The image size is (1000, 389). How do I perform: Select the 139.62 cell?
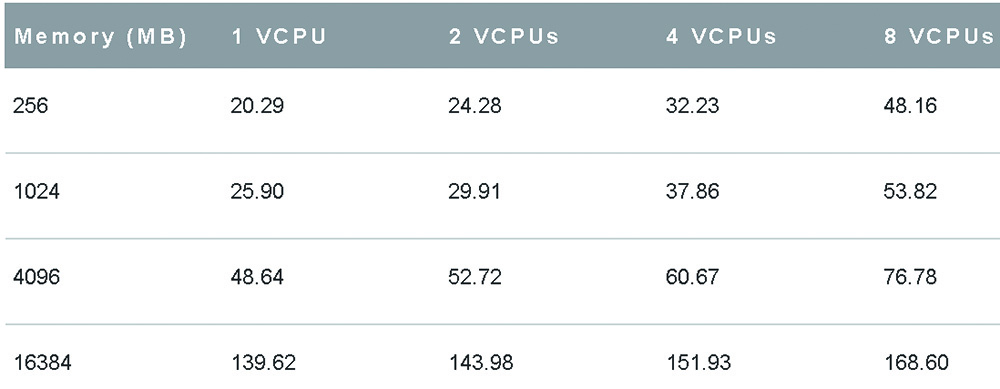pos(263,363)
